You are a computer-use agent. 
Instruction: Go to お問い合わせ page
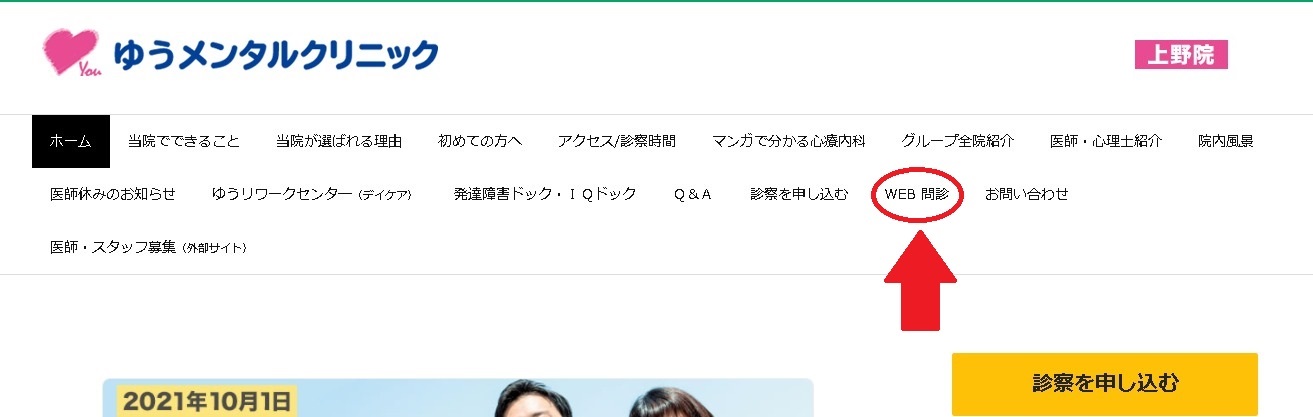(1027, 194)
